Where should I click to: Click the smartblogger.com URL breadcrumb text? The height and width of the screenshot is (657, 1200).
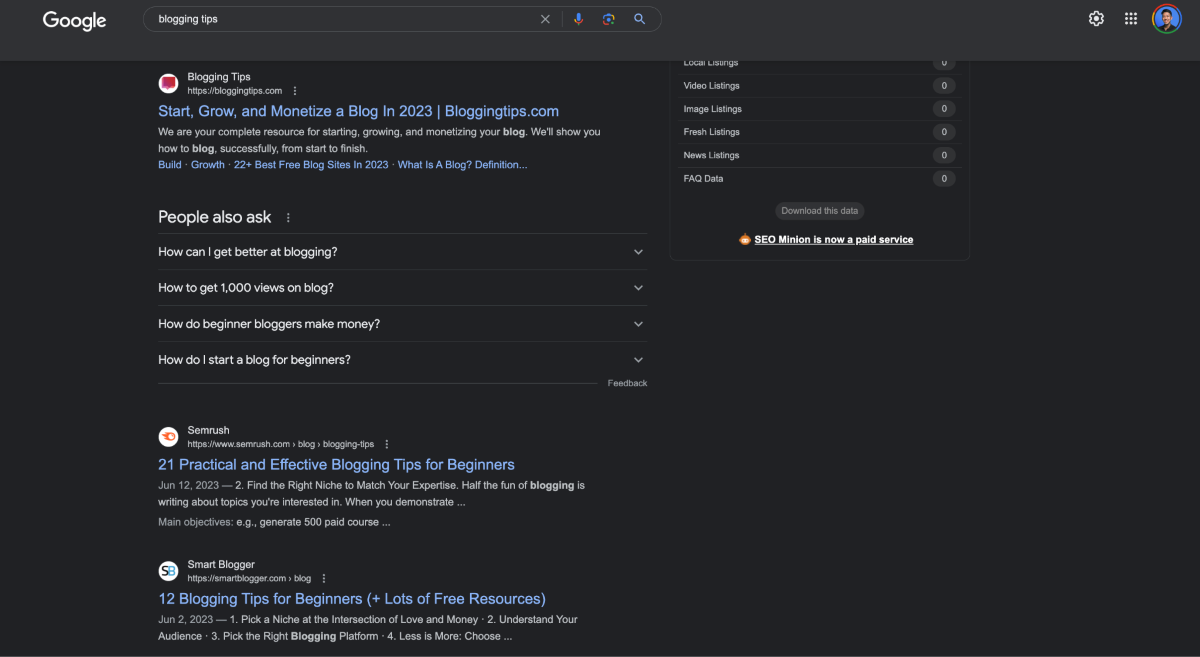pyautogui.click(x=250, y=578)
